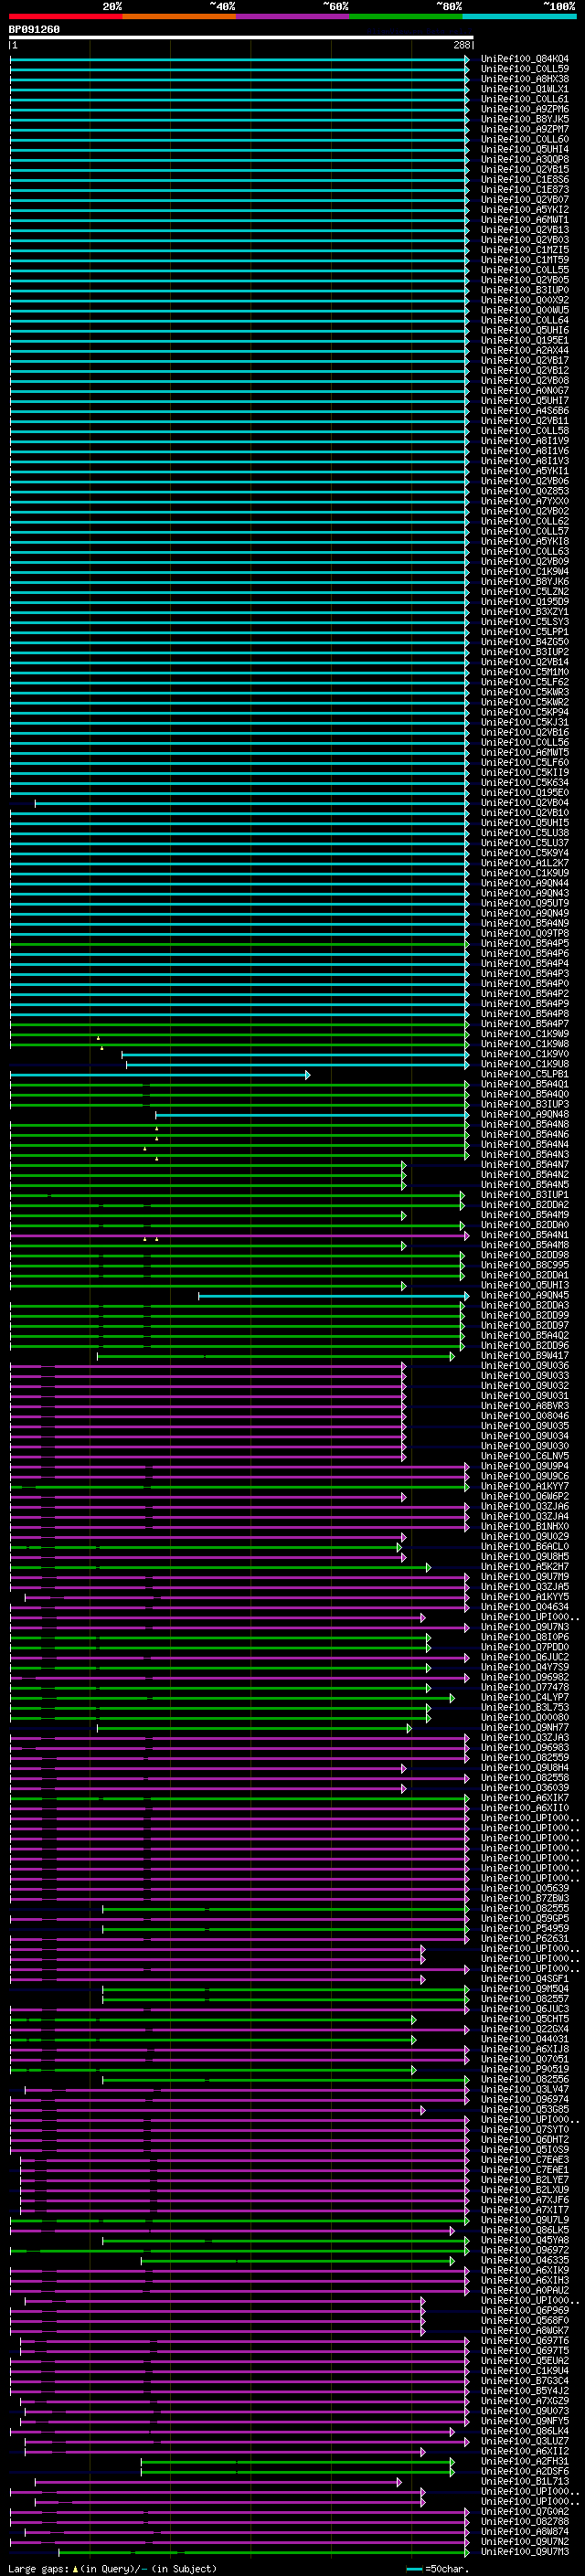Select the green ~80% identity legend segment
The image size is (585, 2576).
click(406, 16)
